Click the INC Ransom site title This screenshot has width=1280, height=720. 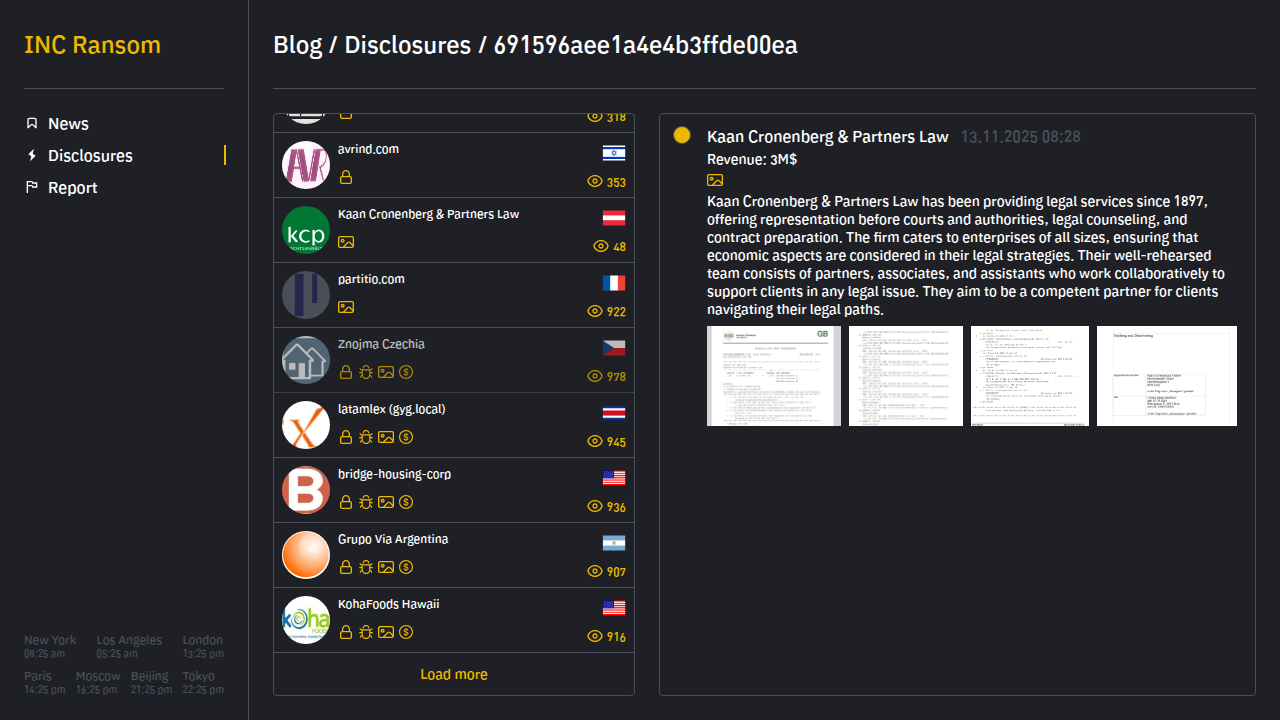[x=92, y=46]
